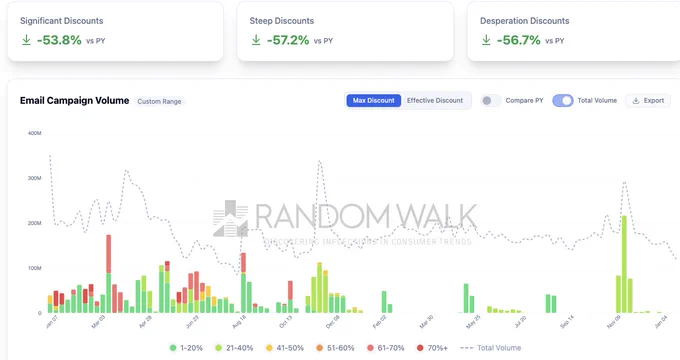Click the Jul 20 x-axis label
The image size is (680, 360).
pos(520,322)
